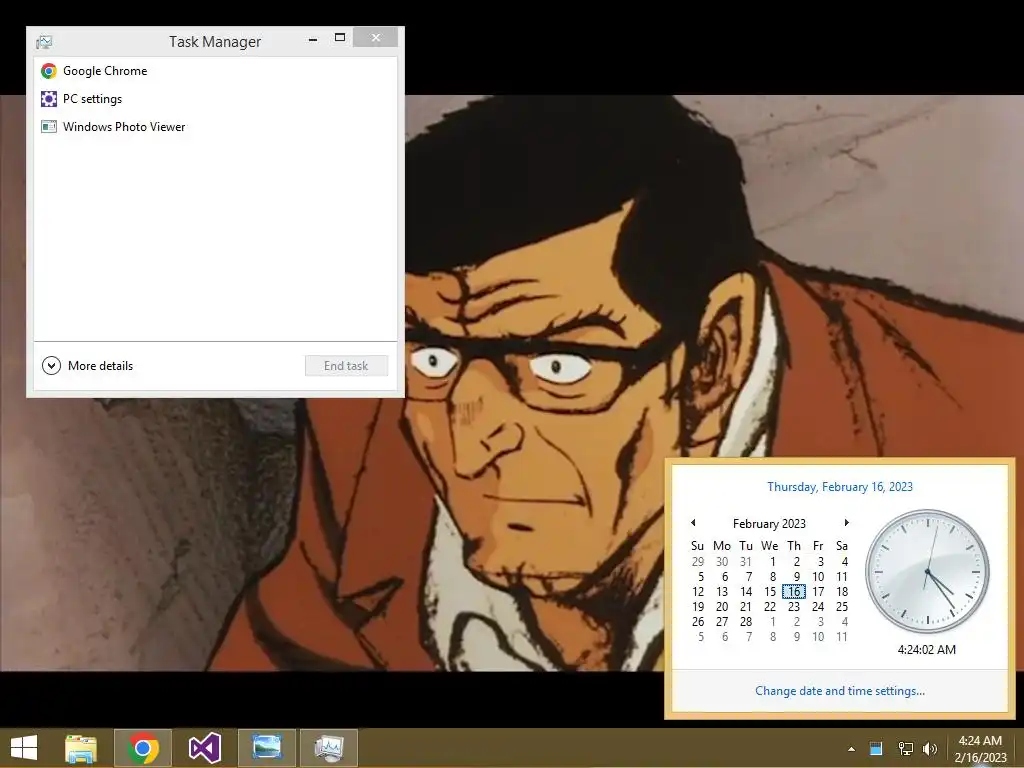Select Google Chrome in Task Manager list
The width and height of the screenshot is (1024, 768).
click(x=215, y=71)
